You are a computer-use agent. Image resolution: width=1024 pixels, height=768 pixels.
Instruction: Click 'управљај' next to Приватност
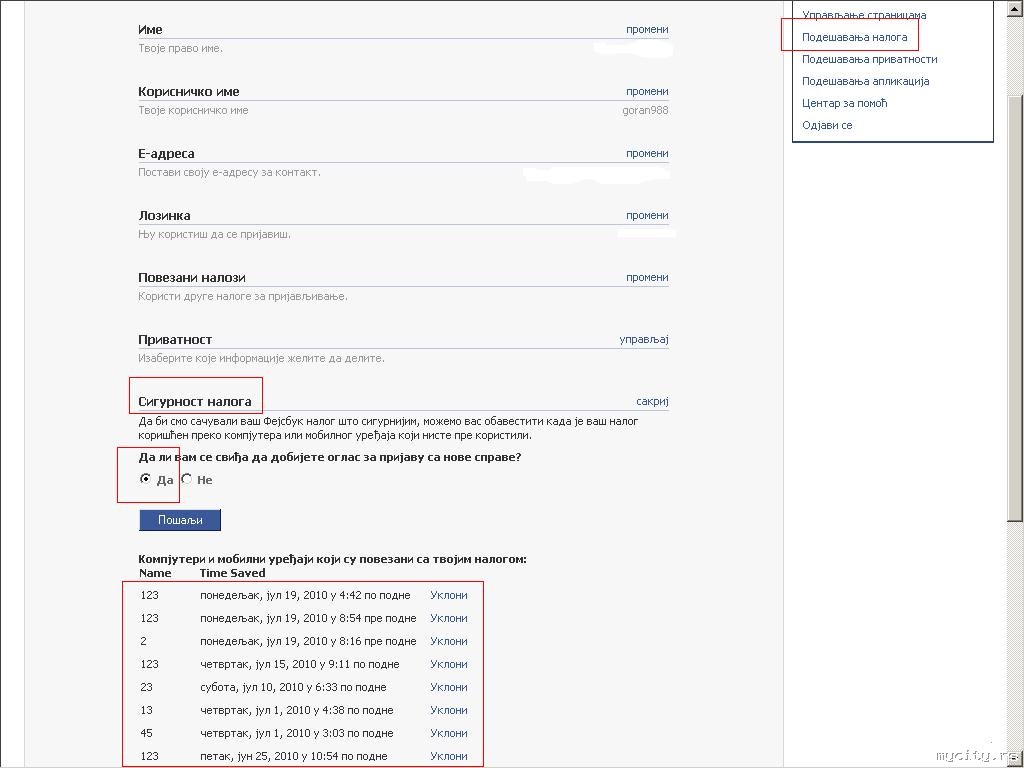click(644, 340)
